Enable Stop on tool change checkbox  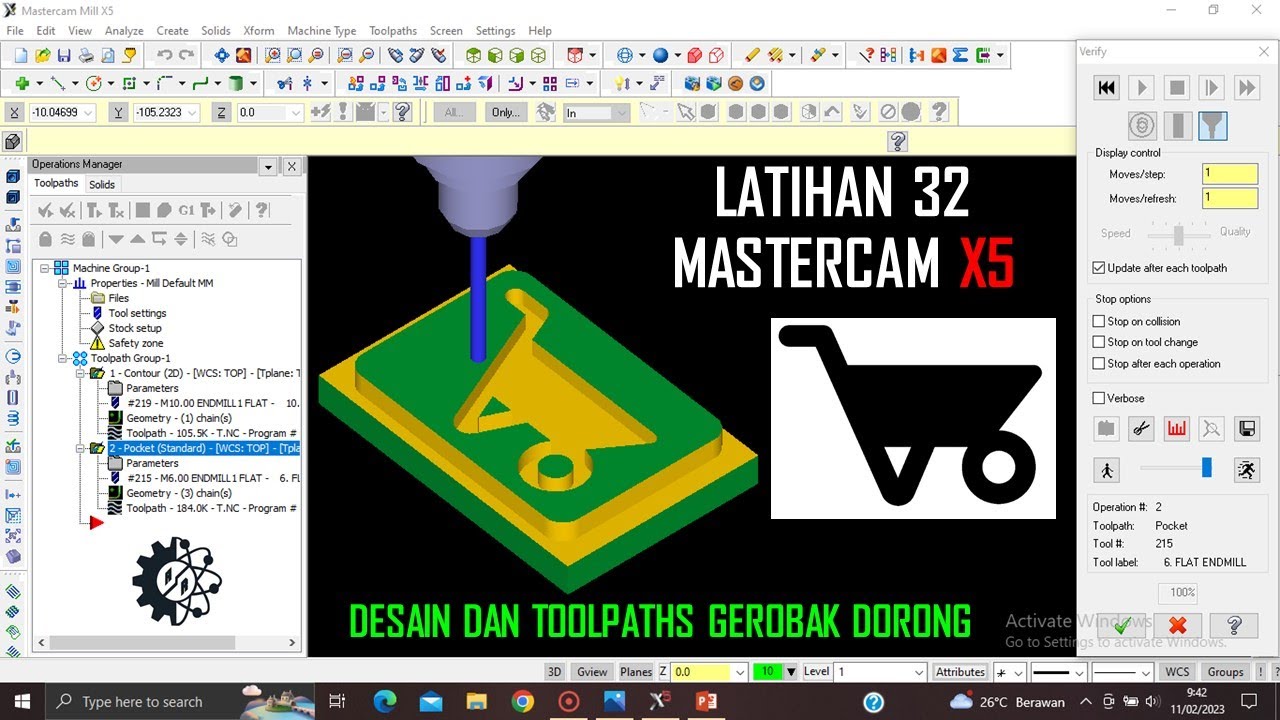pos(1099,342)
